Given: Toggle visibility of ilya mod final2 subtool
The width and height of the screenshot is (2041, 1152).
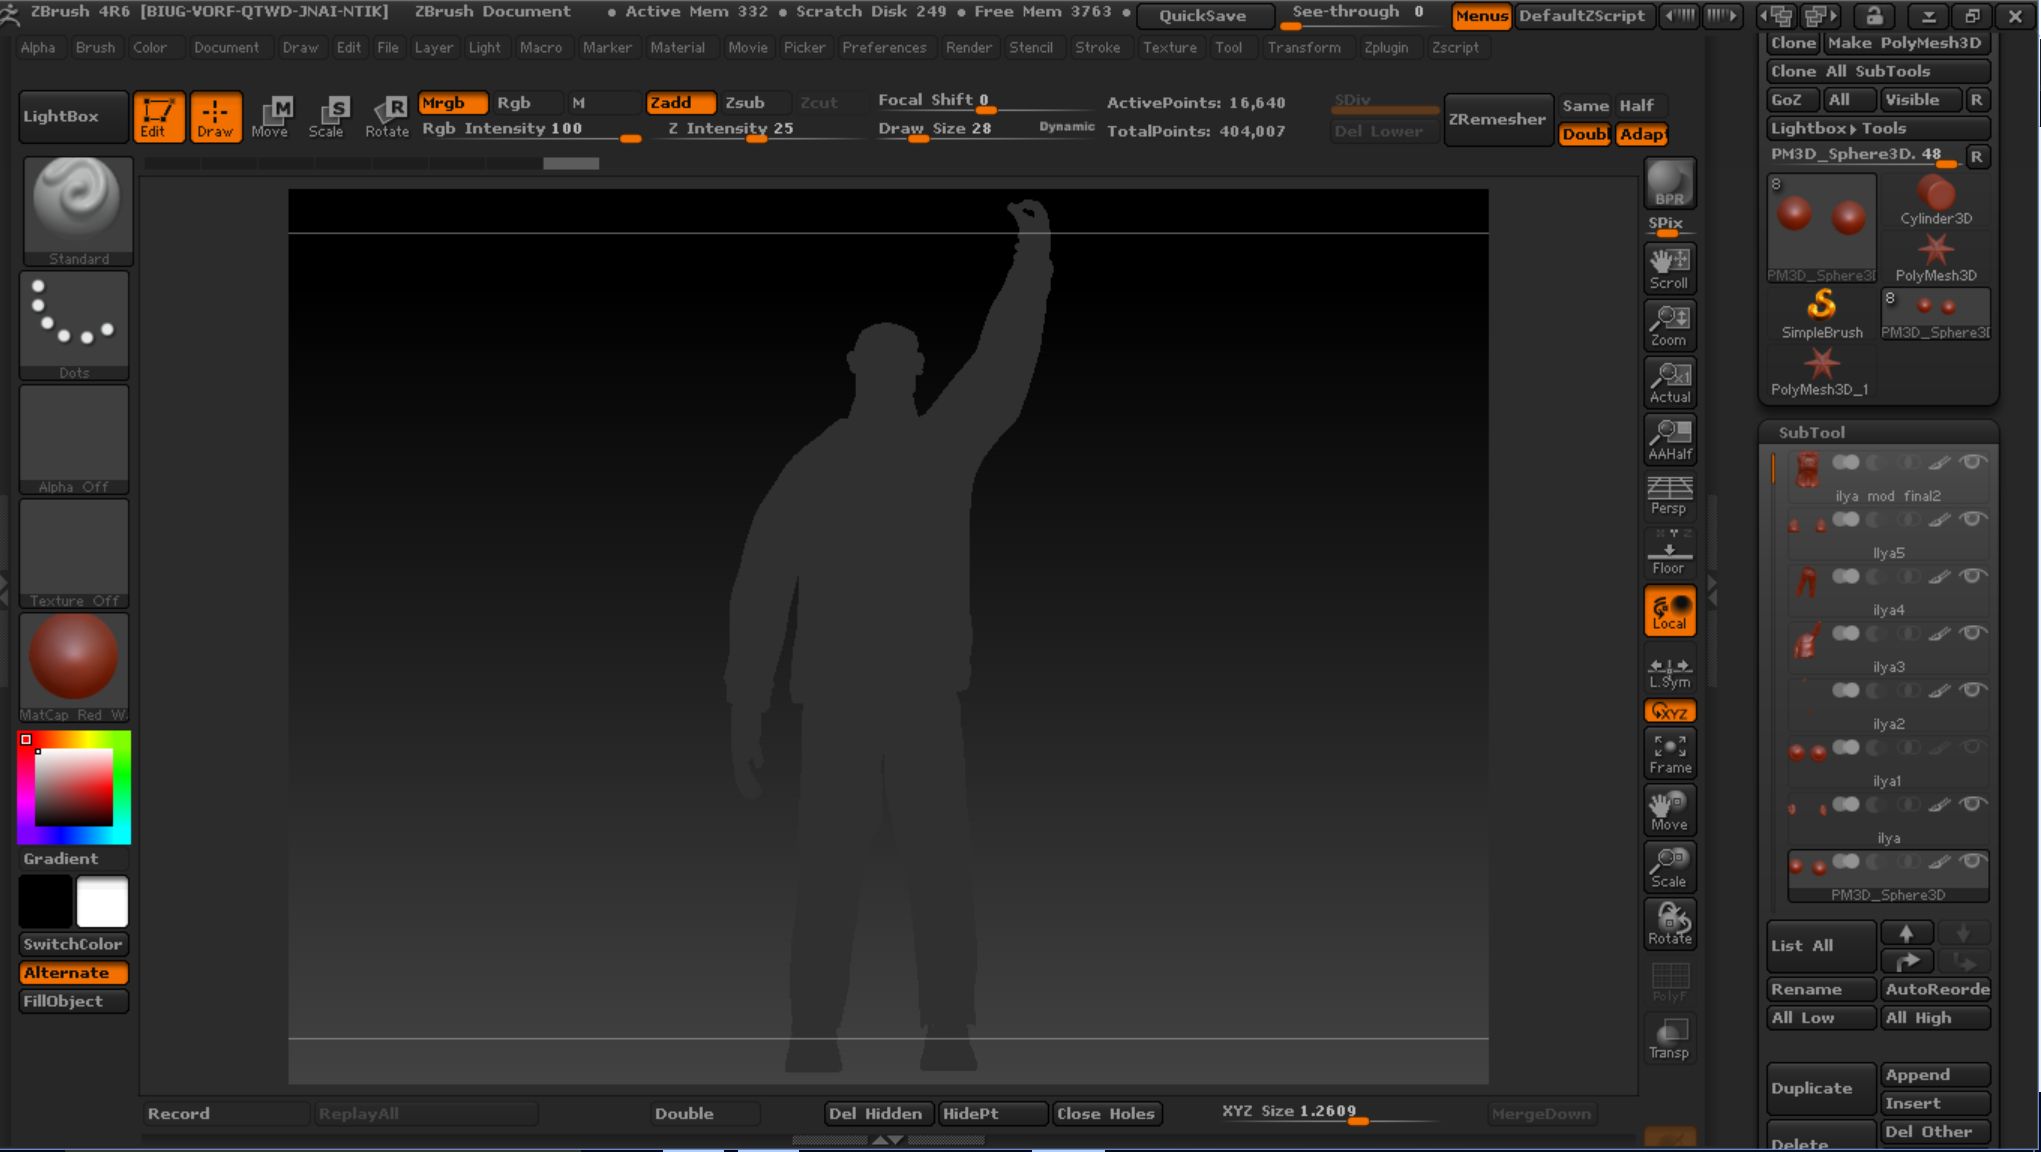Looking at the screenshot, I should pos(1972,462).
